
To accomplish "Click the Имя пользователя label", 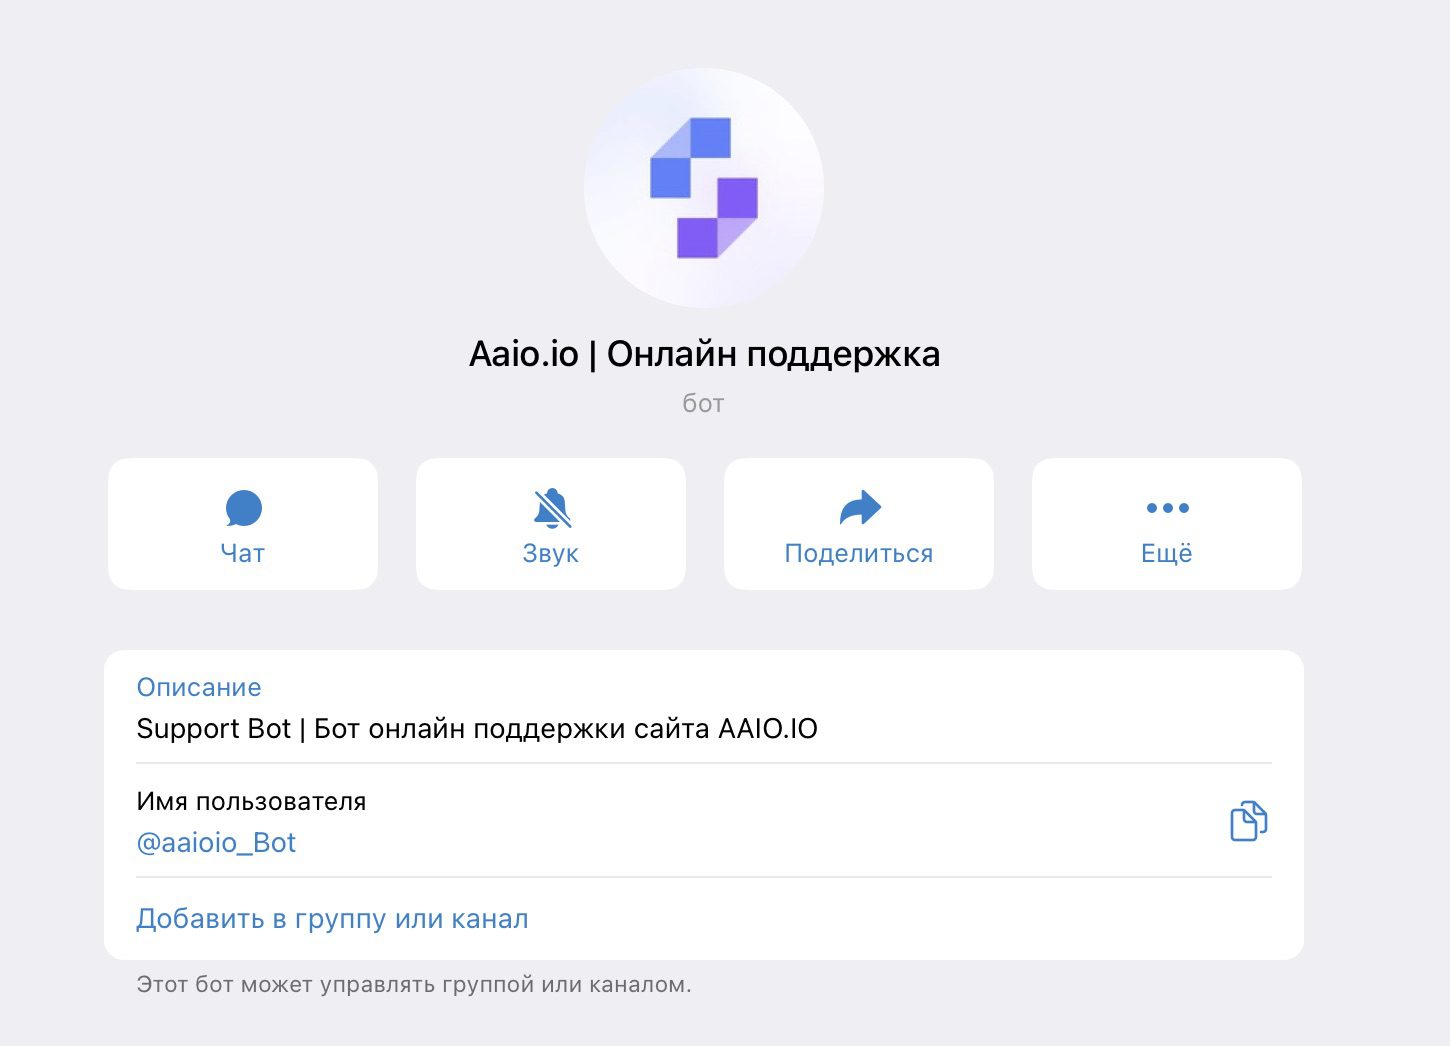I will pos(251,801).
